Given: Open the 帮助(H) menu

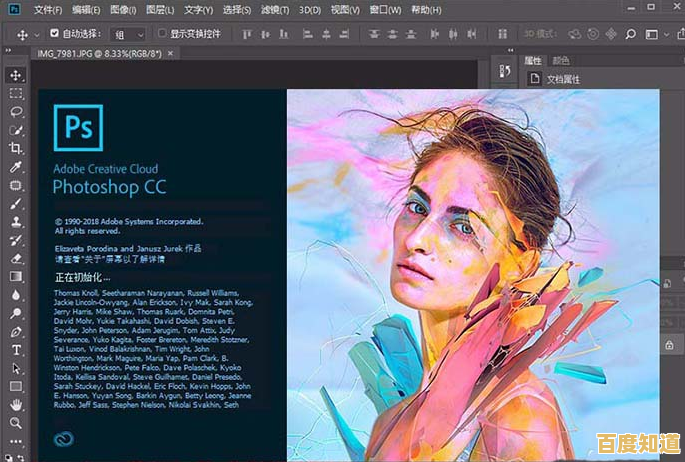Looking at the screenshot, I should pyautogui.click(x=426, y=10).
